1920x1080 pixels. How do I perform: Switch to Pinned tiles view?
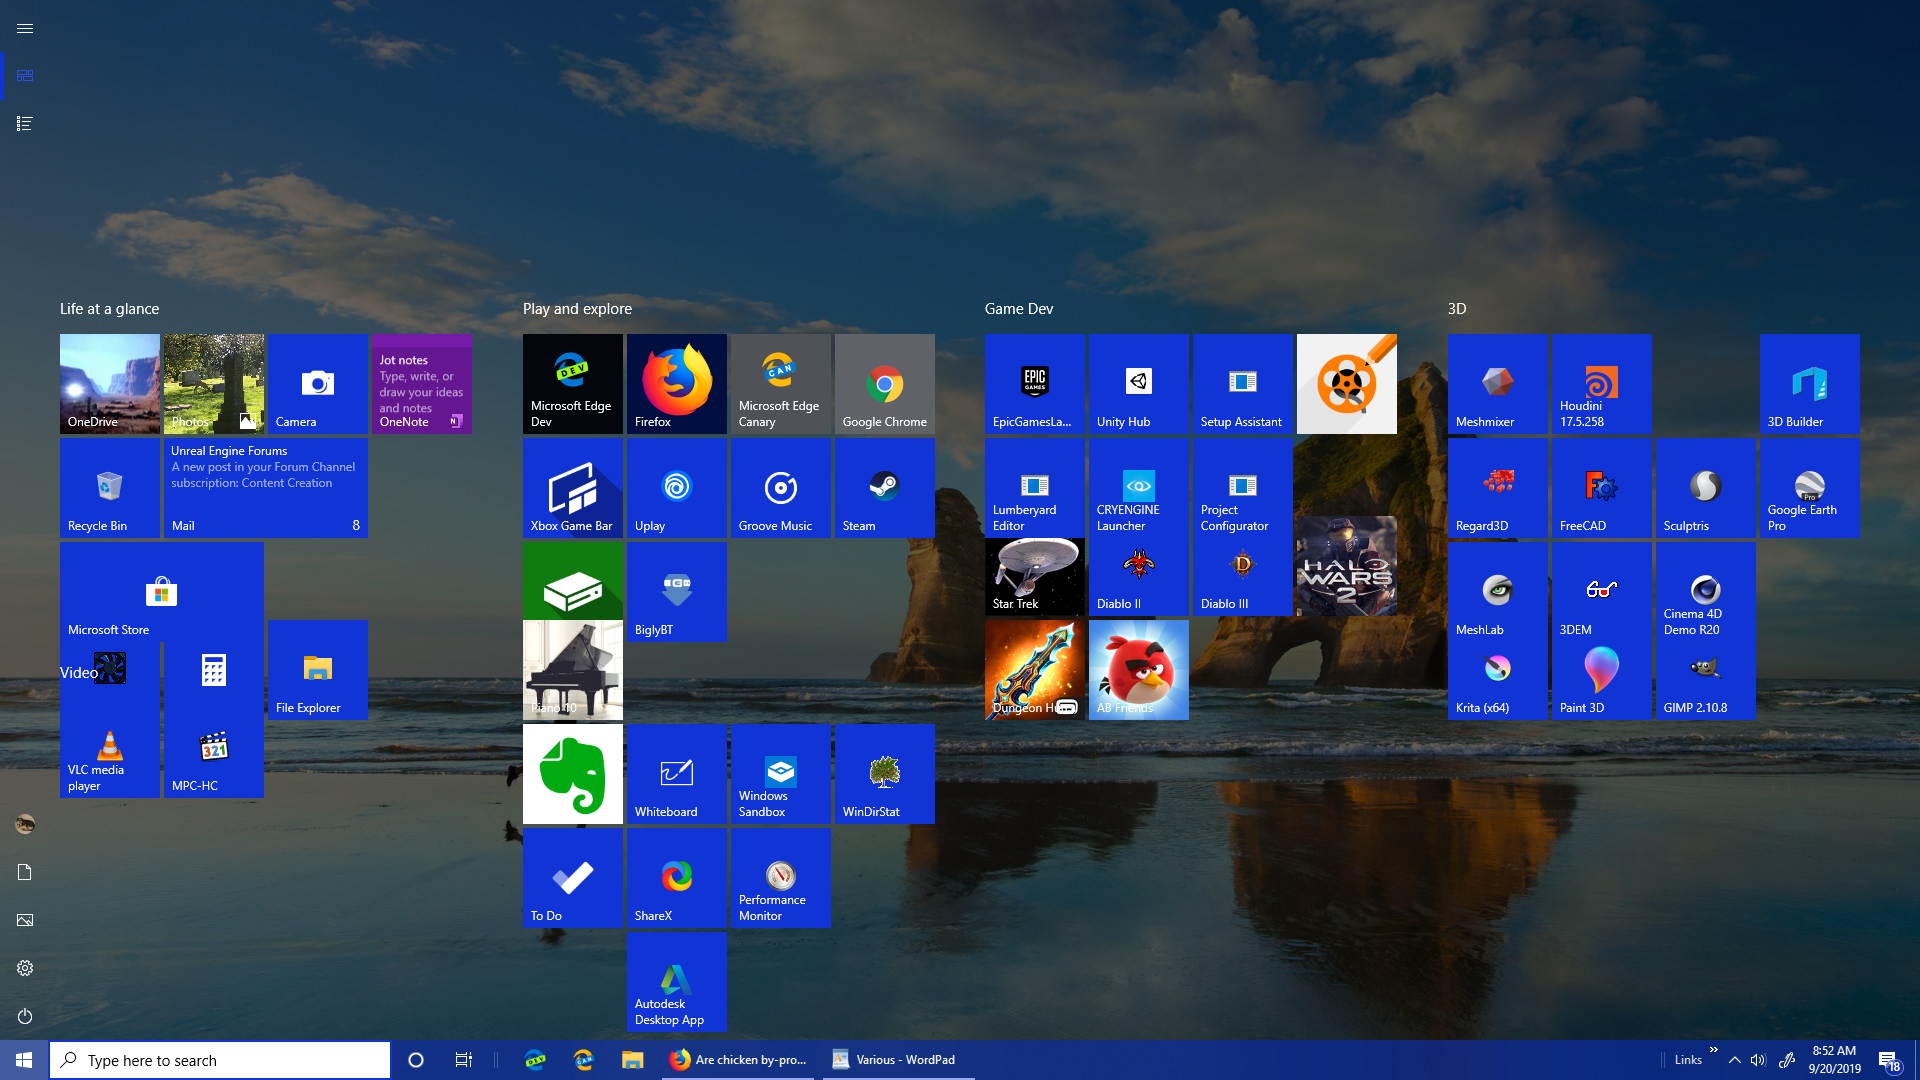[25, 76]
